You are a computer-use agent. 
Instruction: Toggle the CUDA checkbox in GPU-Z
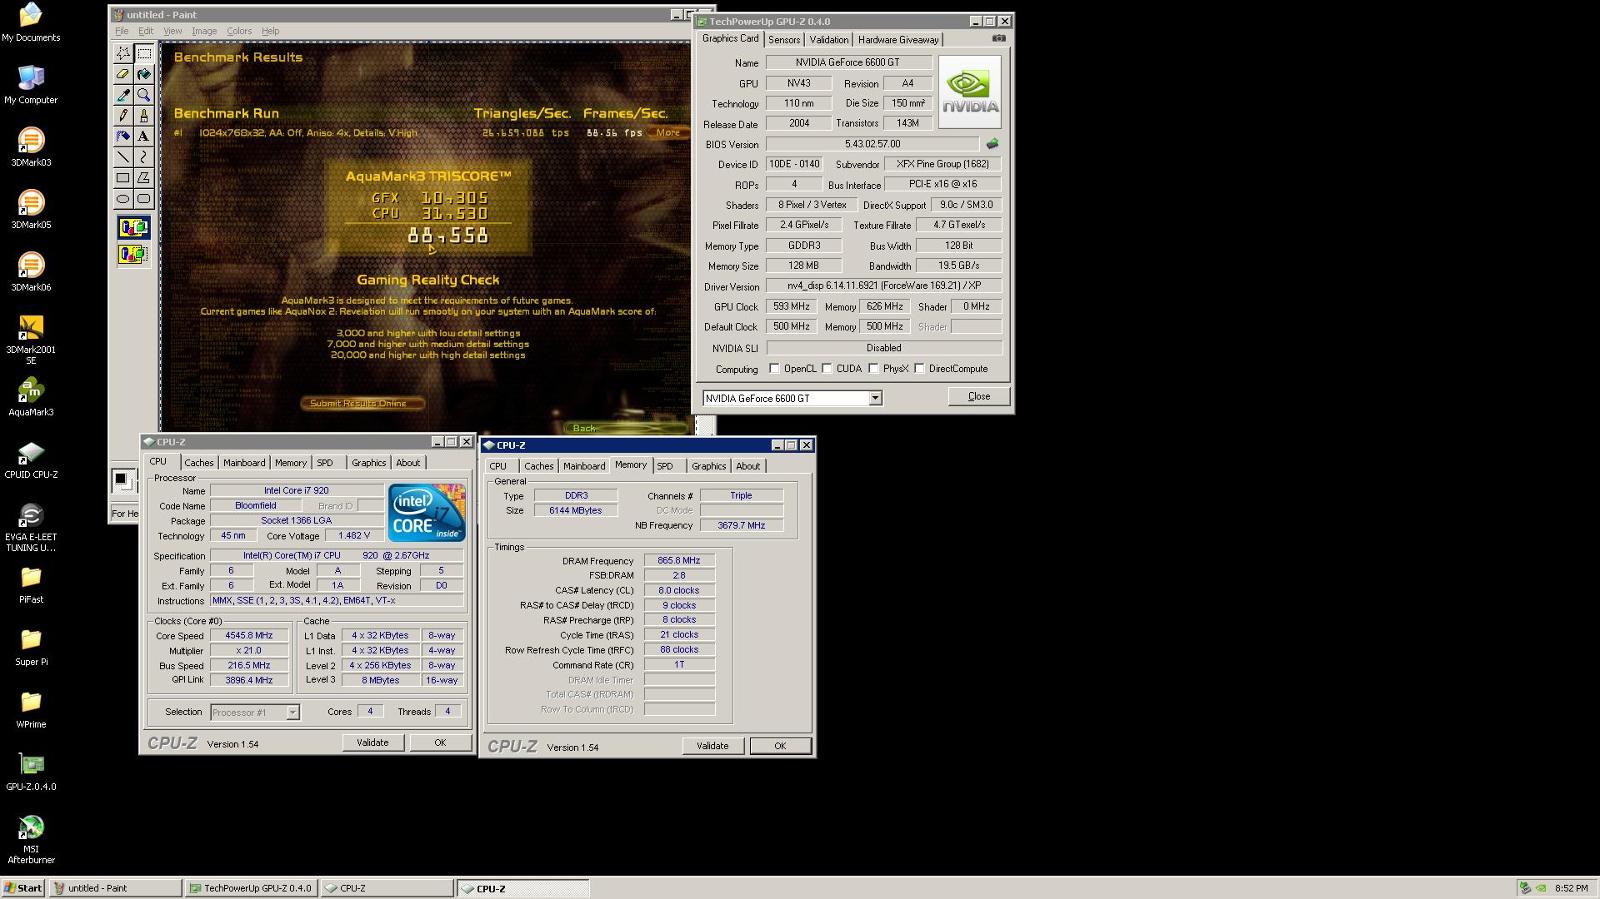tap(827, 368)
